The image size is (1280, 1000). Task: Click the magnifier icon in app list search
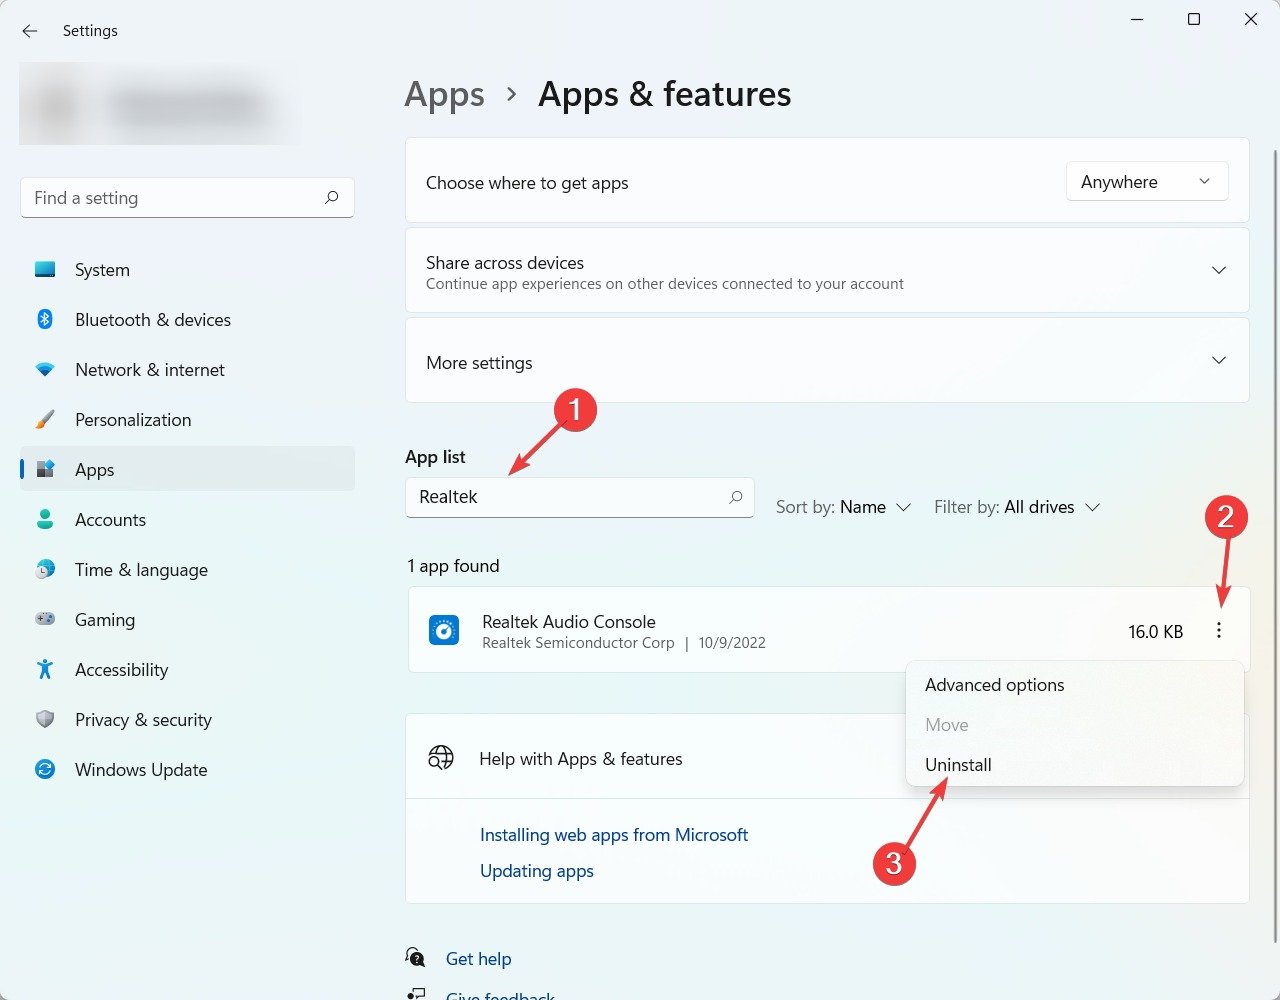pyautogui.click(x=736, y=497)
